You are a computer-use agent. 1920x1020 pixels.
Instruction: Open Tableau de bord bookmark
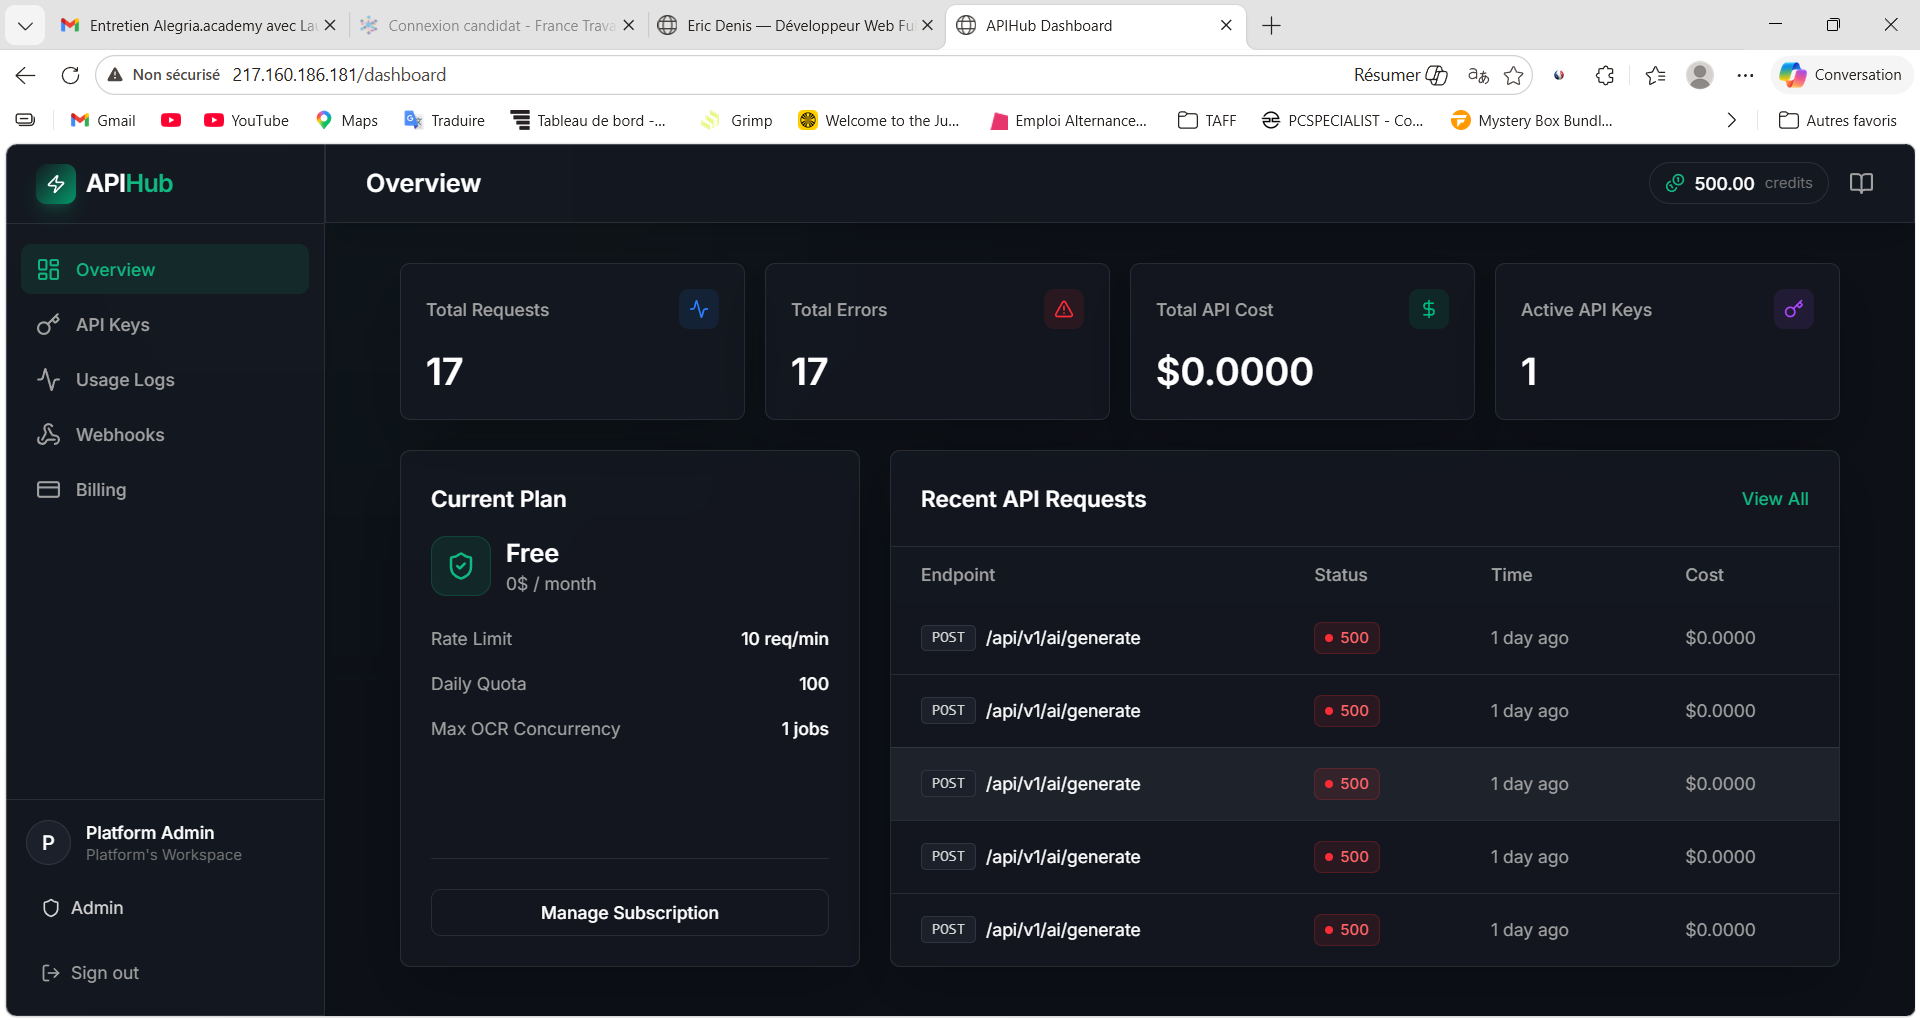pos(588,120)
